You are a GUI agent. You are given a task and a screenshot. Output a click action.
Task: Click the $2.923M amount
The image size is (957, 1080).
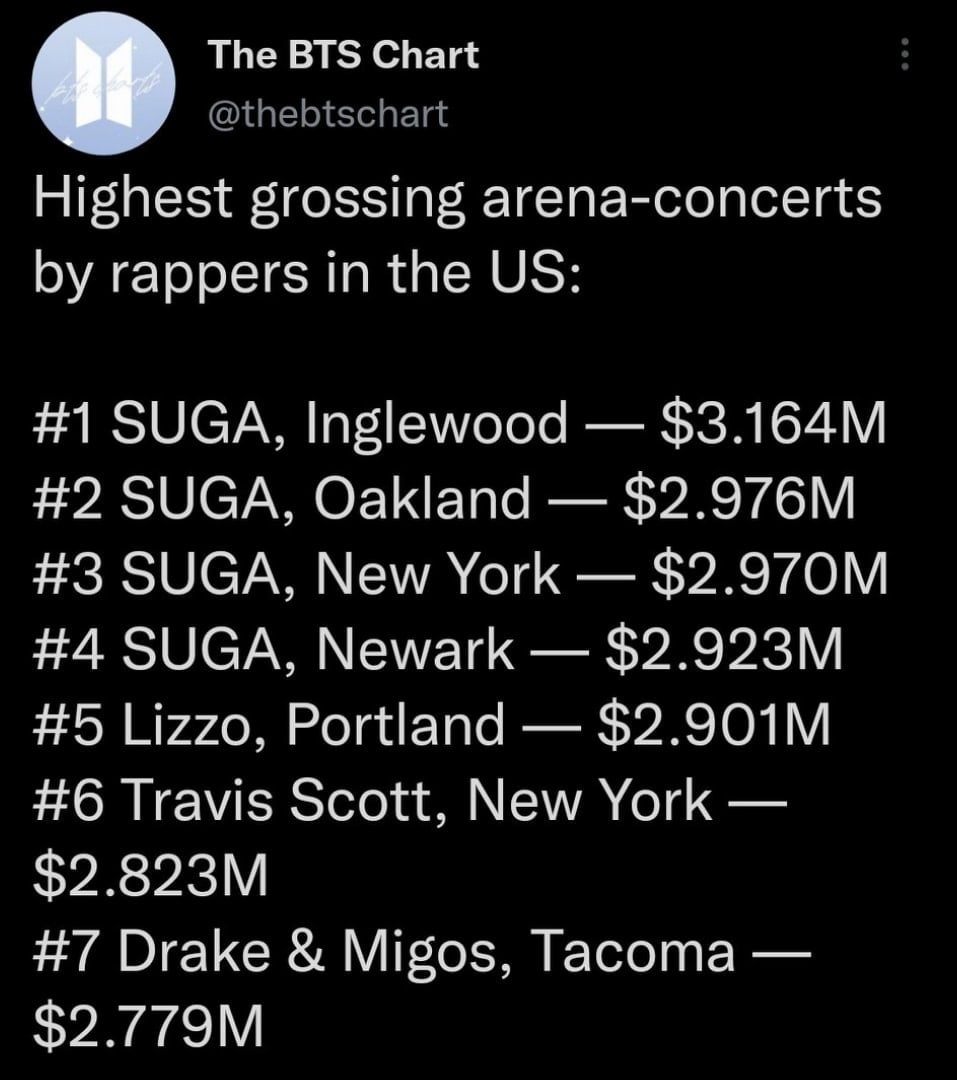tap(725, 651)
